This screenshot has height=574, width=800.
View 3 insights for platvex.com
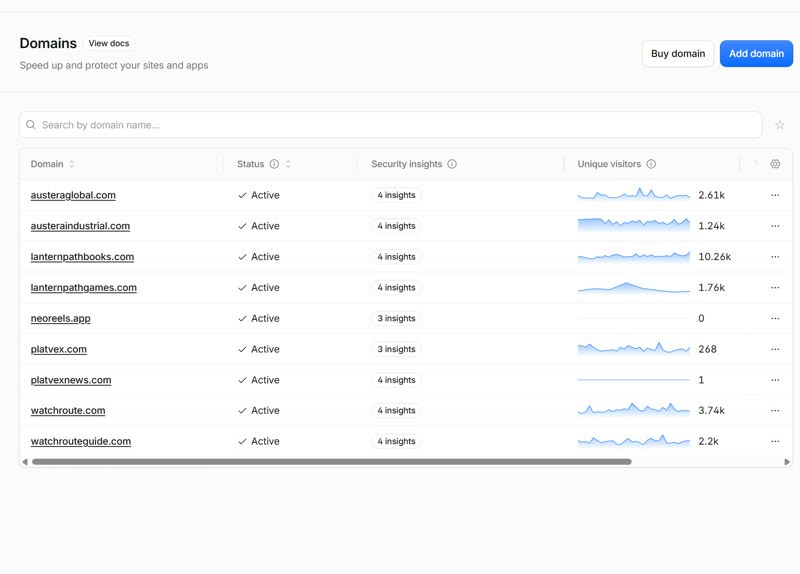(396, 349)
